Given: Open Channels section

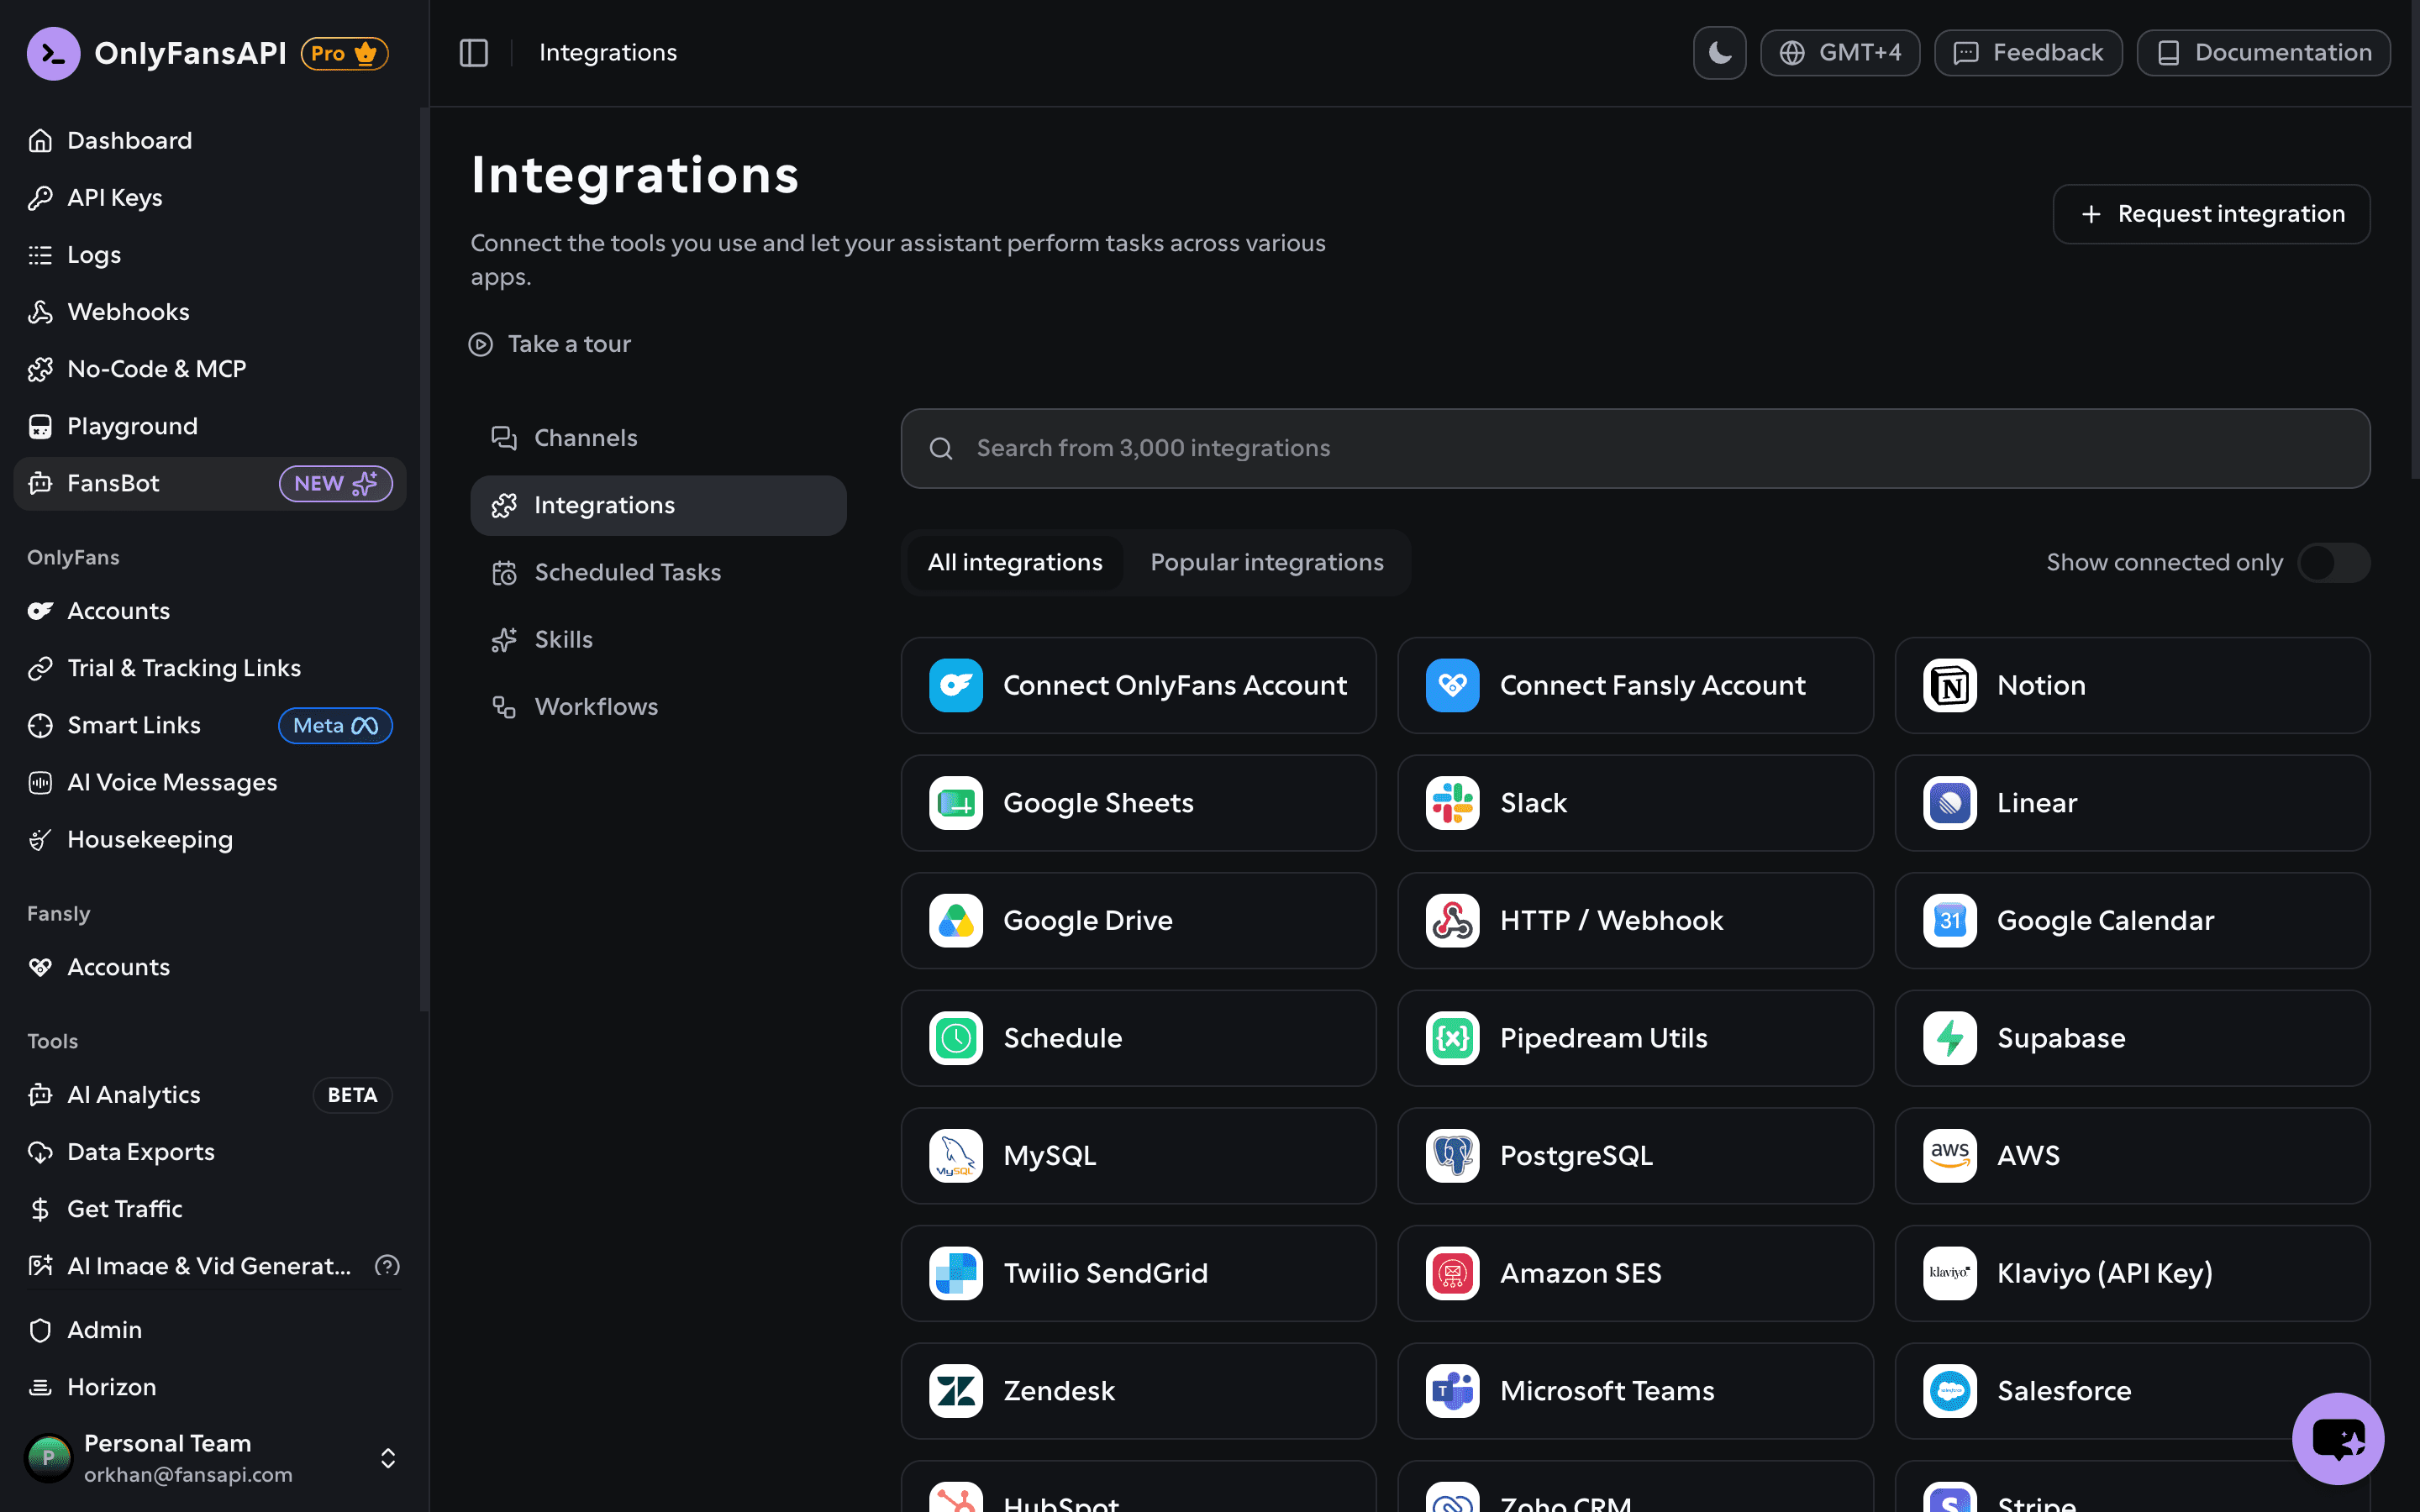Looking at the screenshot, I should tap(658, 438).
